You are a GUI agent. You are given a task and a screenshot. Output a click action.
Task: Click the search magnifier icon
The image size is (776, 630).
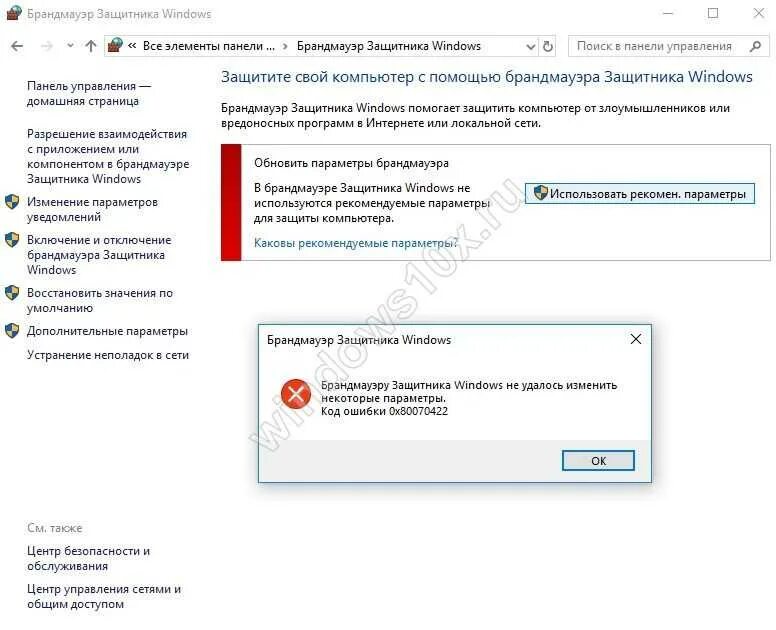[755, 46]
